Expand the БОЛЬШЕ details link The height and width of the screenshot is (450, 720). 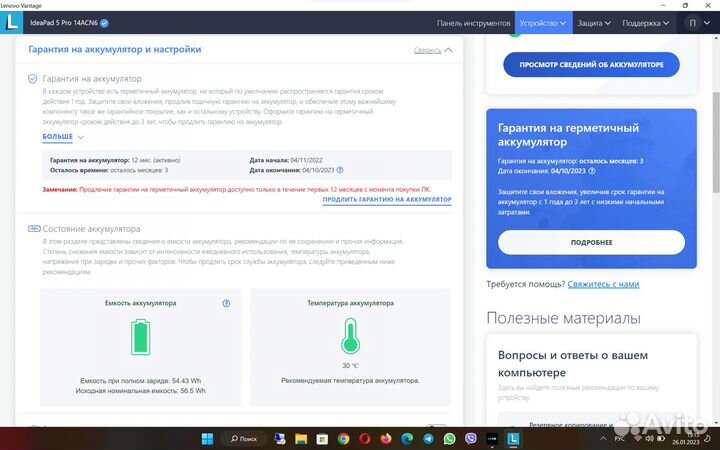click(x=63, y=137)
